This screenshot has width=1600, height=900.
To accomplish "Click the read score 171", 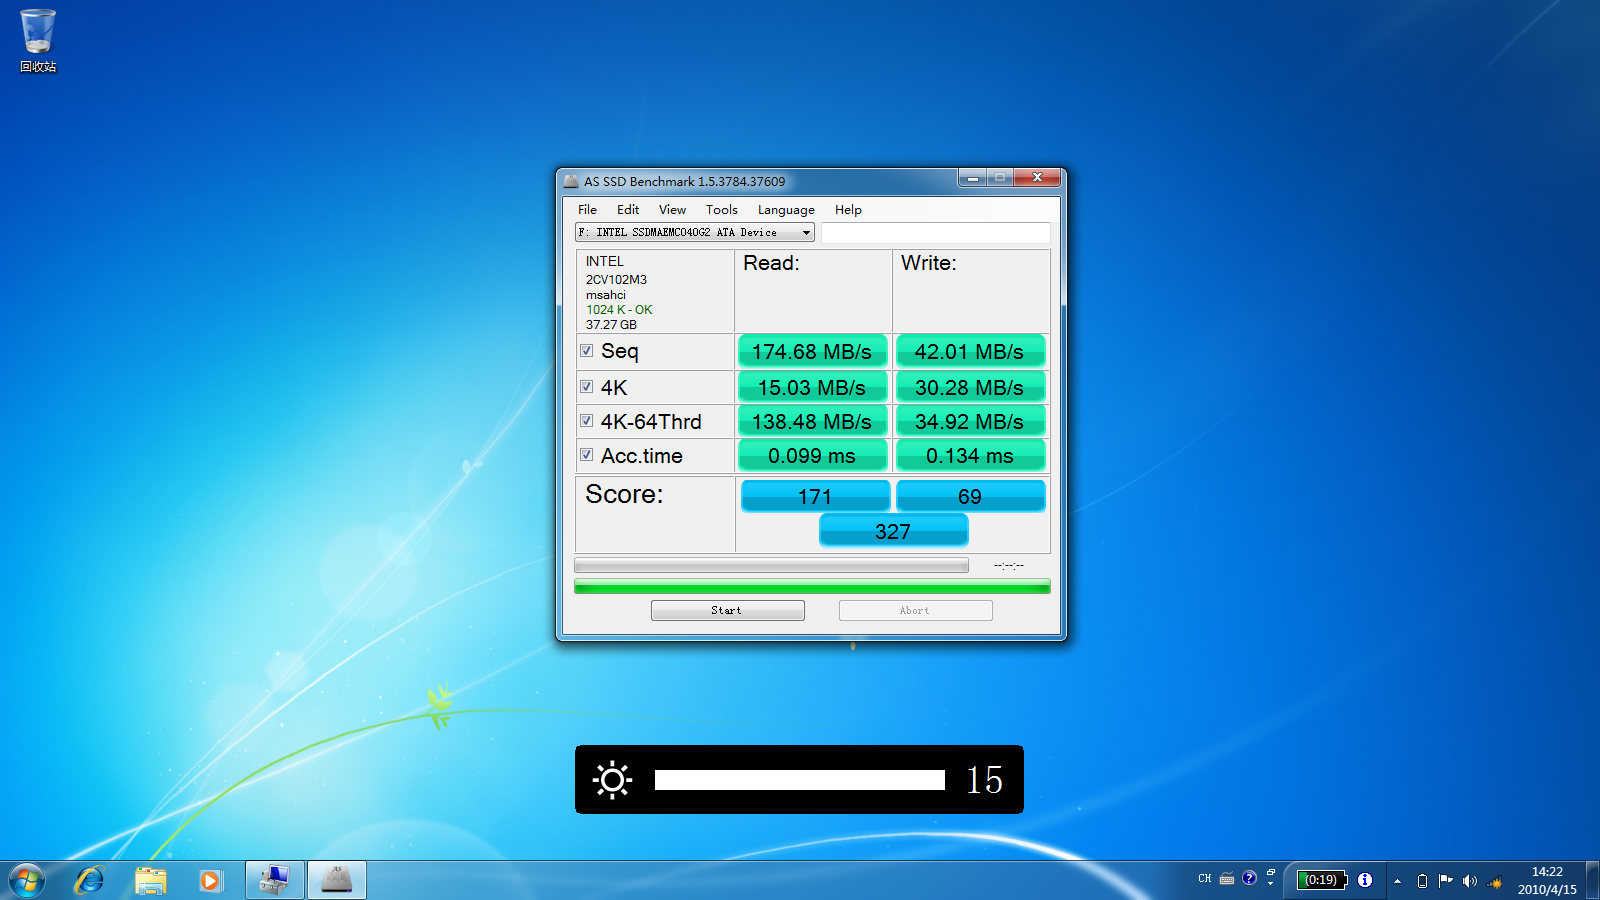I will 815,496.
